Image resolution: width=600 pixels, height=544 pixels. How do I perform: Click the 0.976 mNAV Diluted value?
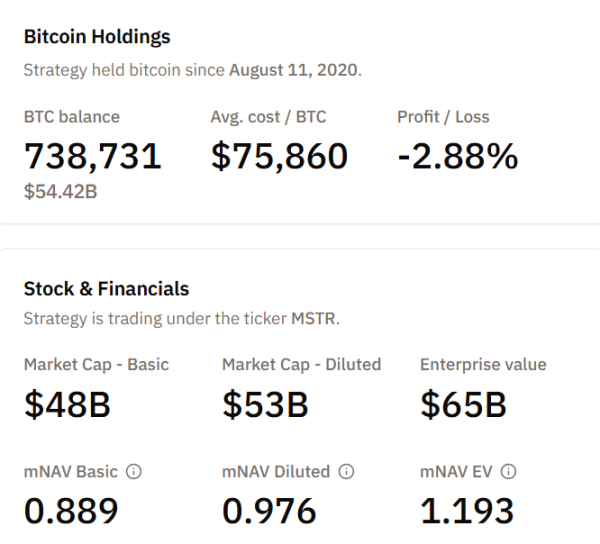269,511
